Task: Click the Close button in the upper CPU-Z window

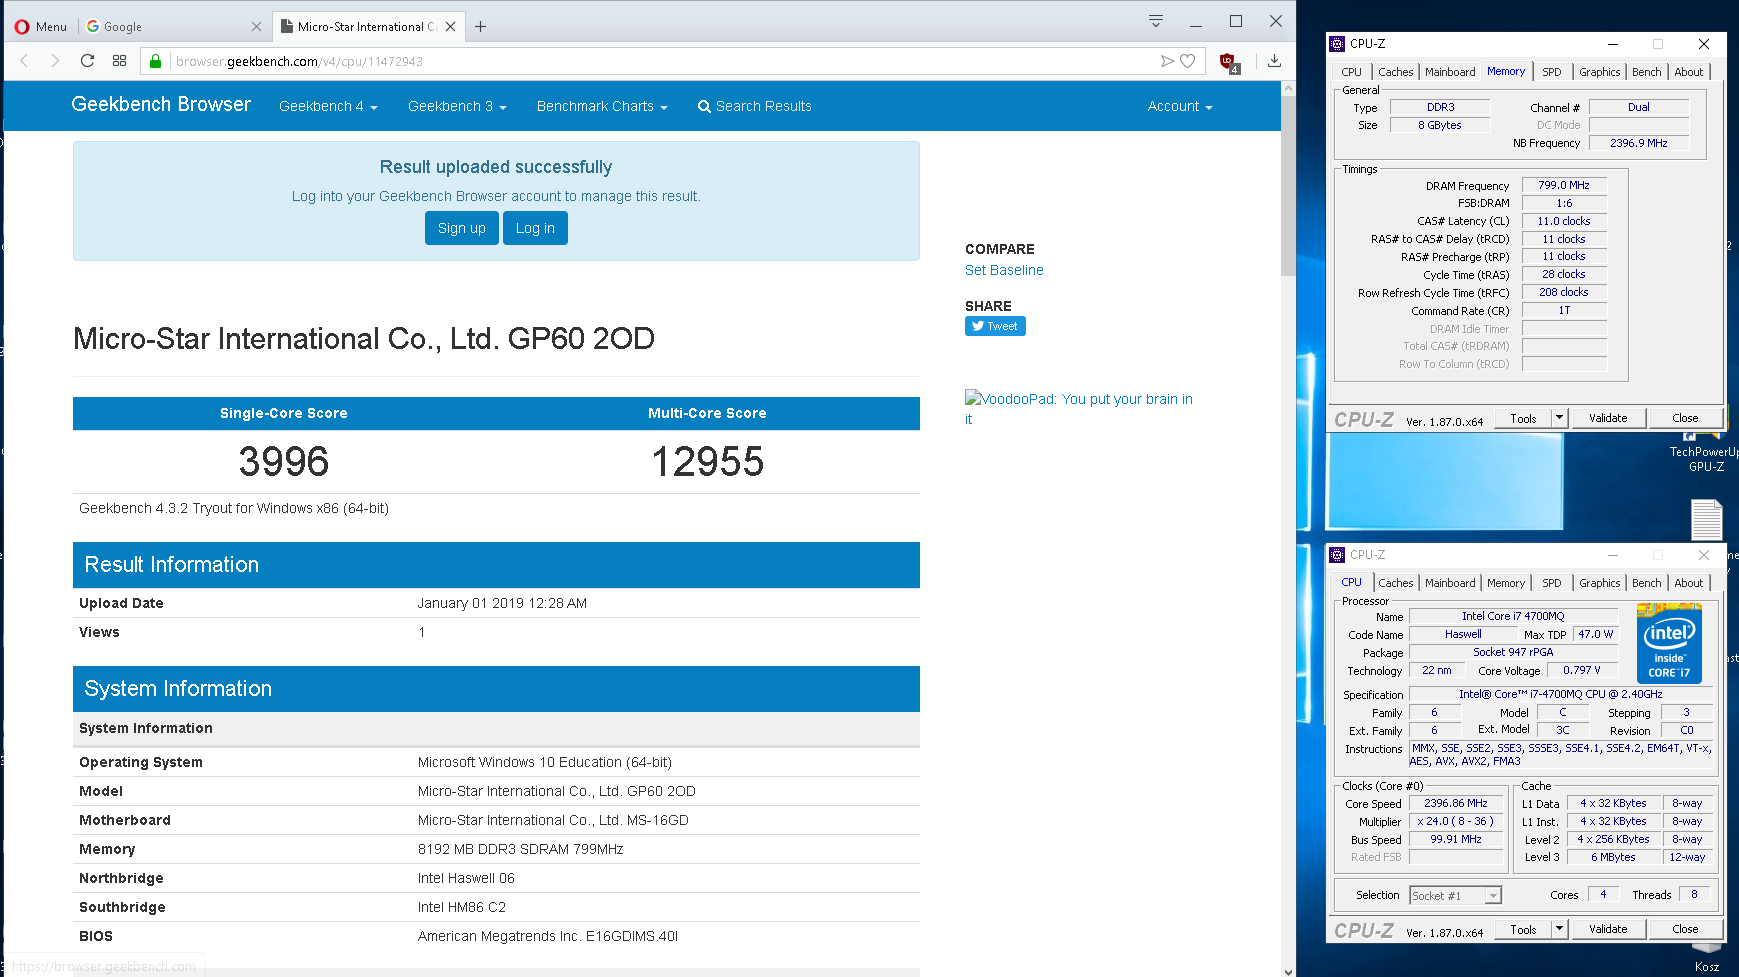Action: click(1685, 418)
